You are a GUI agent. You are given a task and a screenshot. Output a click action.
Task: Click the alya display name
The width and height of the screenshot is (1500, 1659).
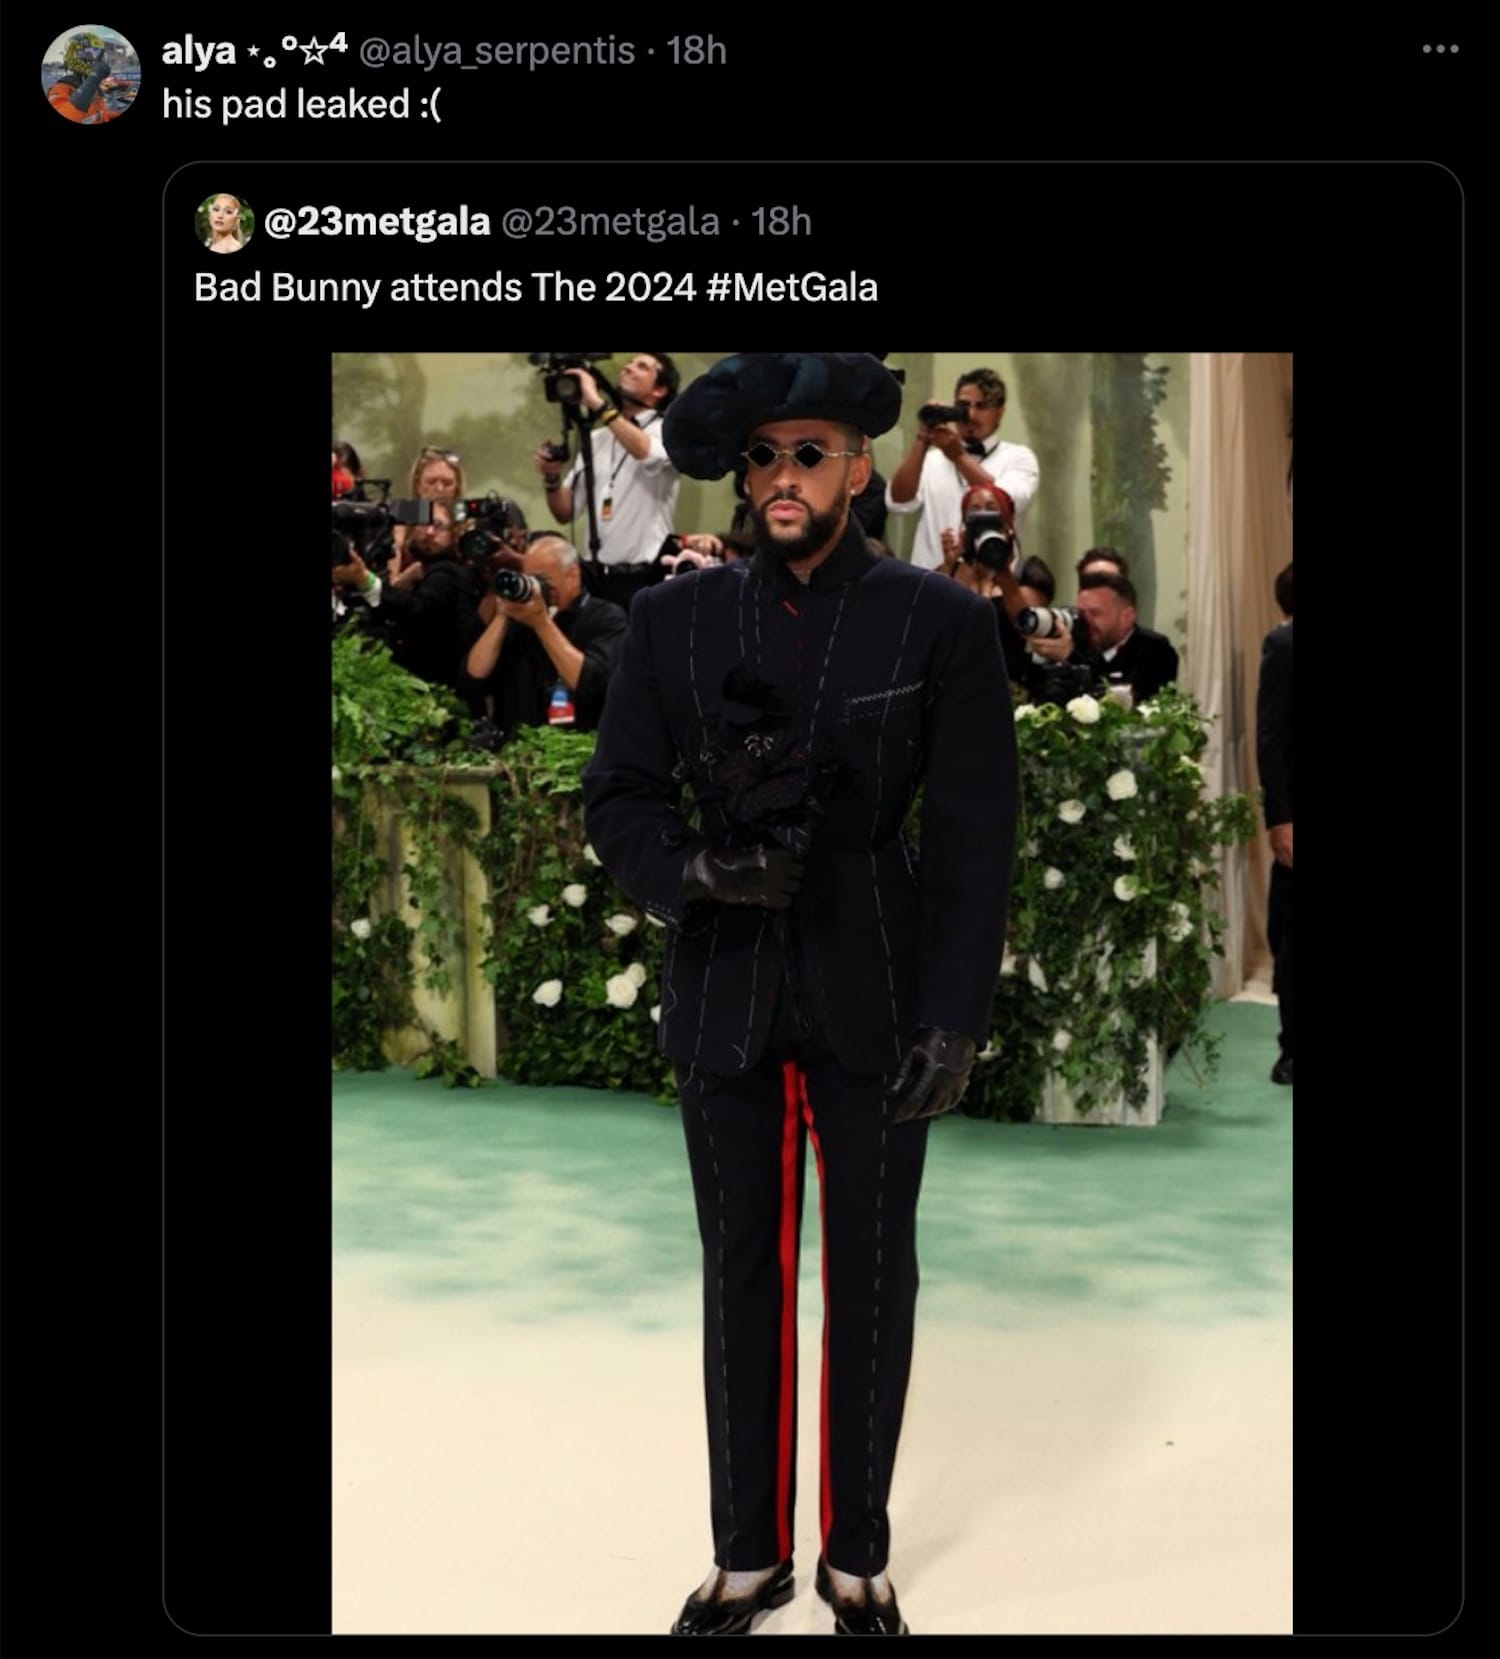(199, 51)
